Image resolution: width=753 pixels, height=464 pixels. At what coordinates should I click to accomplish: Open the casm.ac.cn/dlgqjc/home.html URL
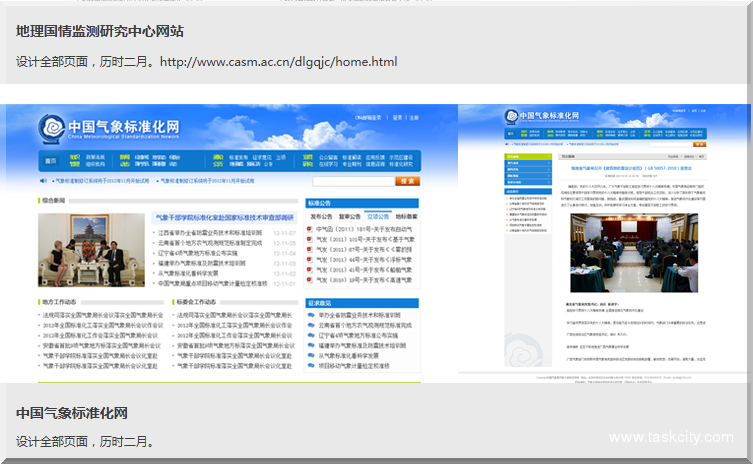tap(279, 62)
